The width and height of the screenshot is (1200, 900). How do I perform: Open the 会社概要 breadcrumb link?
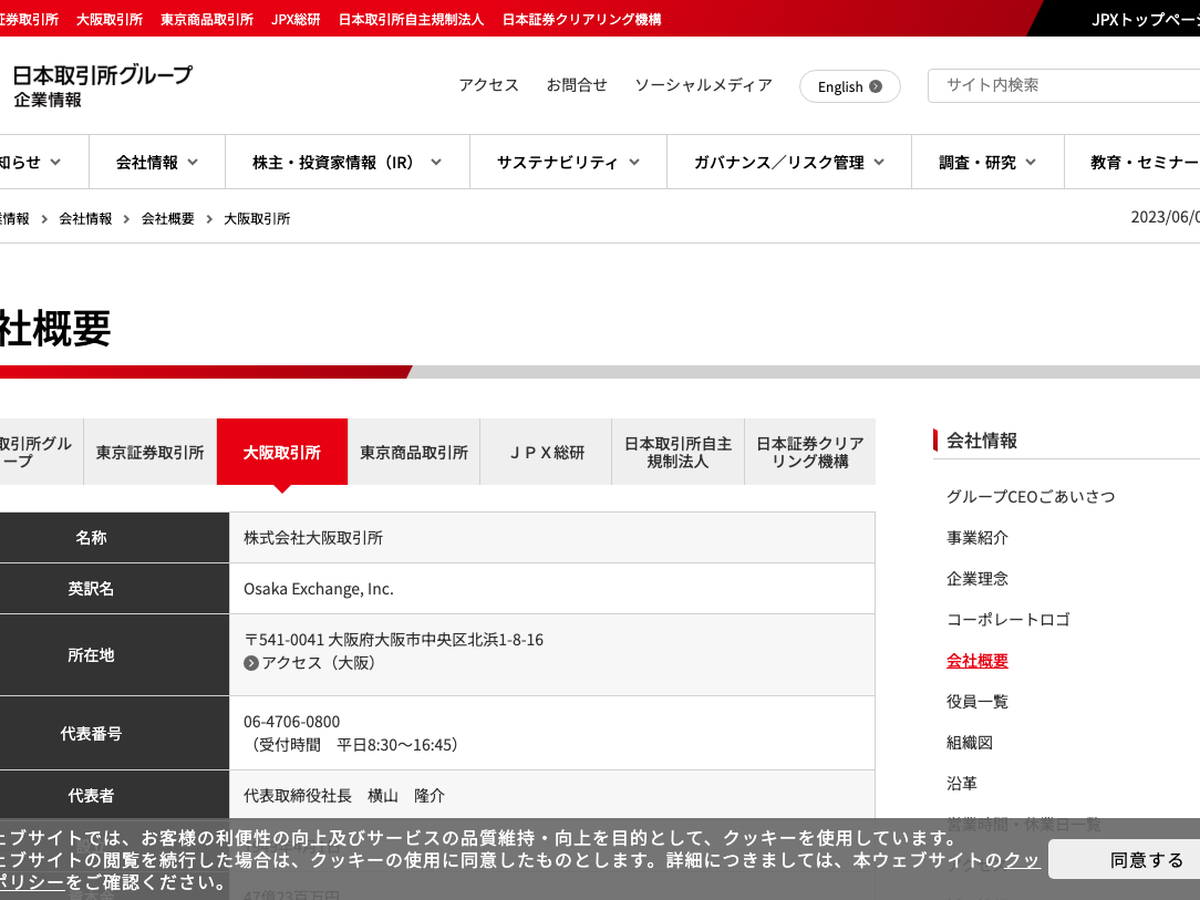click(x=168, y=219)
